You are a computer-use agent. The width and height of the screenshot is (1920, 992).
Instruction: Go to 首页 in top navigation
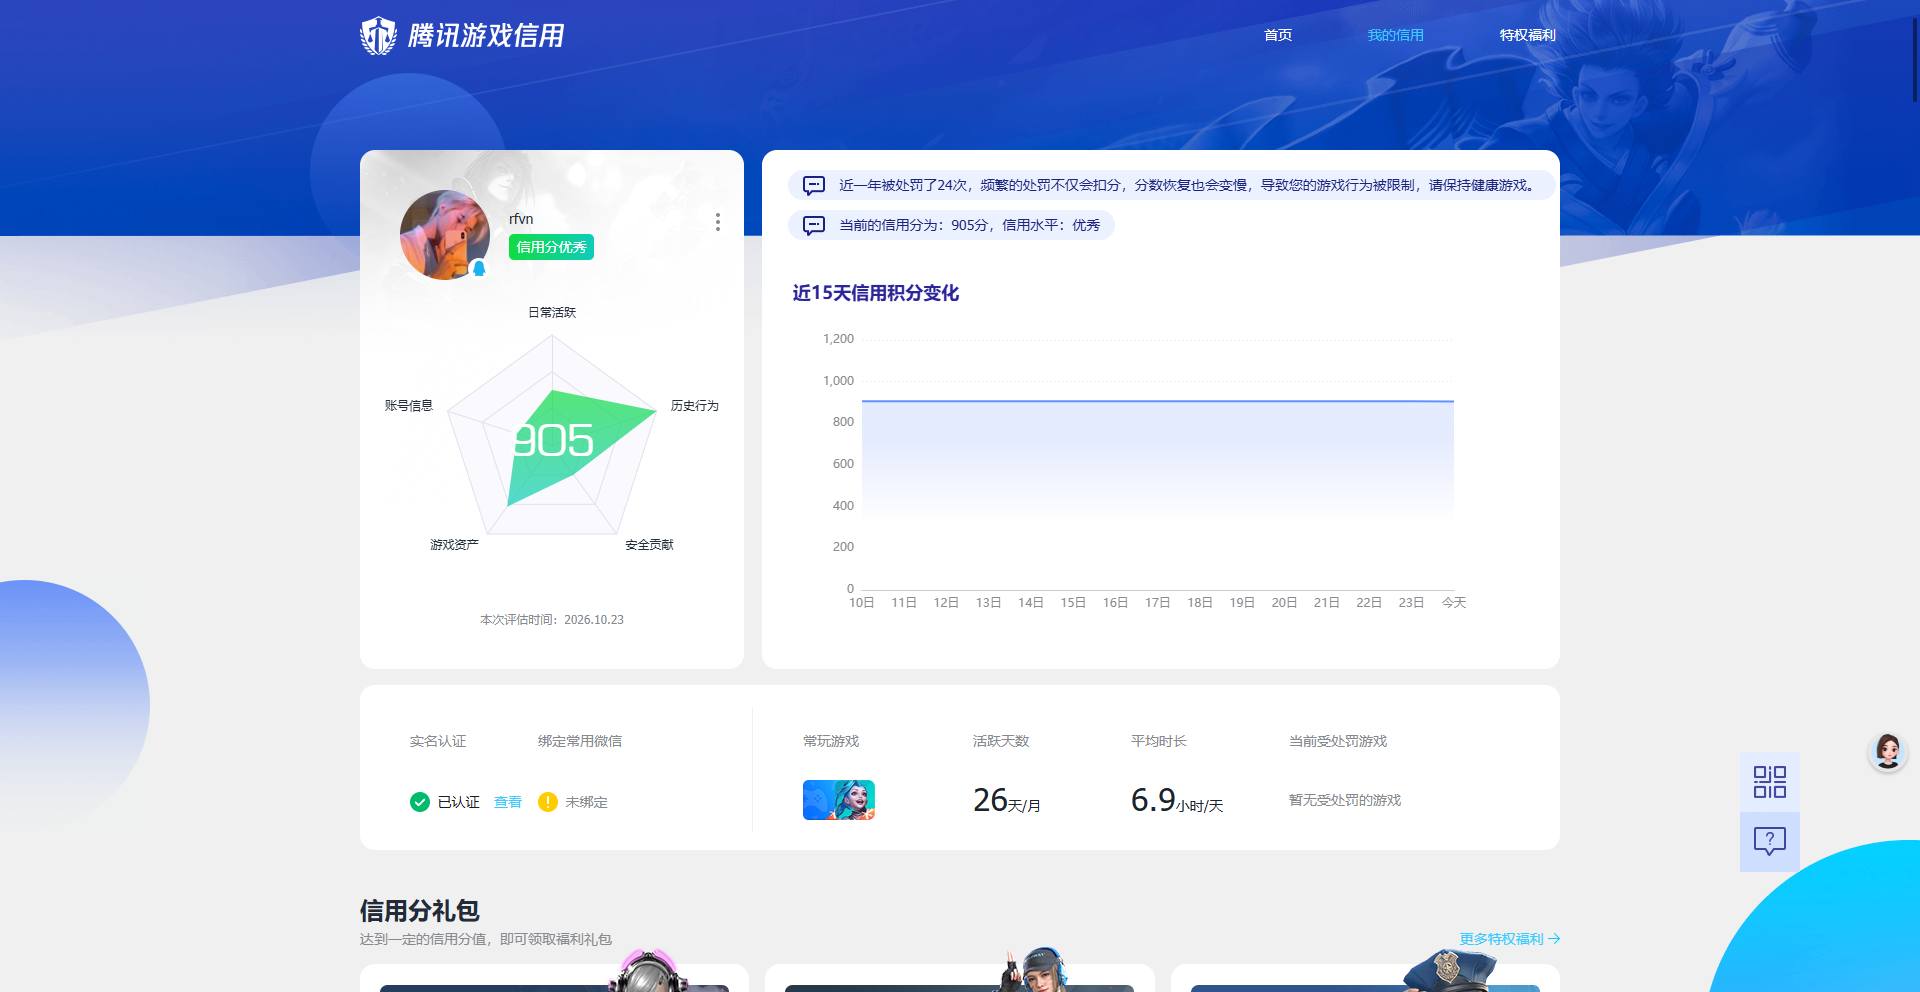(x=1278, y=35)
